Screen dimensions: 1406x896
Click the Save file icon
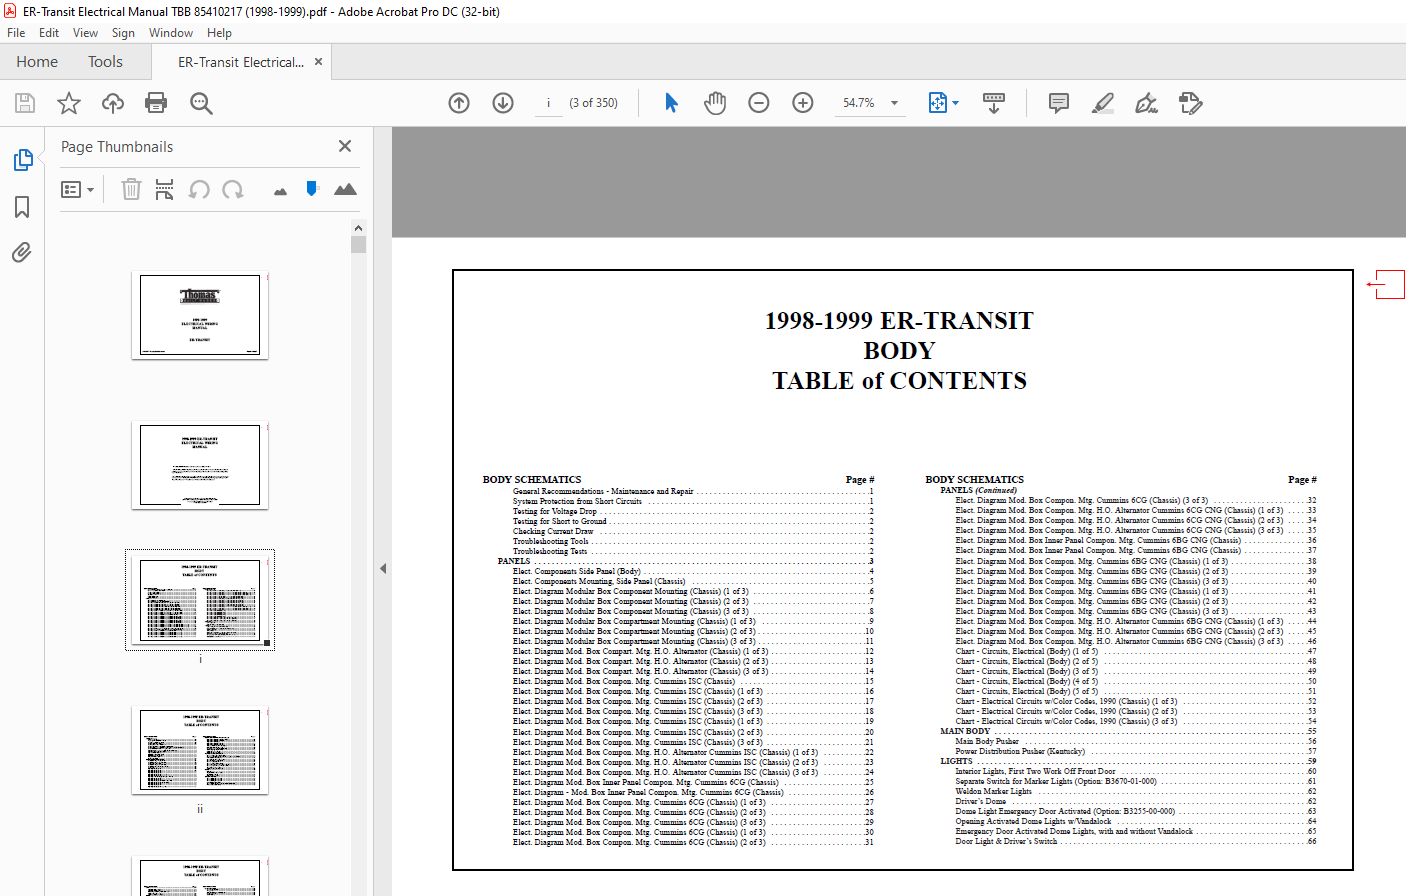click(x=25, y=103)
